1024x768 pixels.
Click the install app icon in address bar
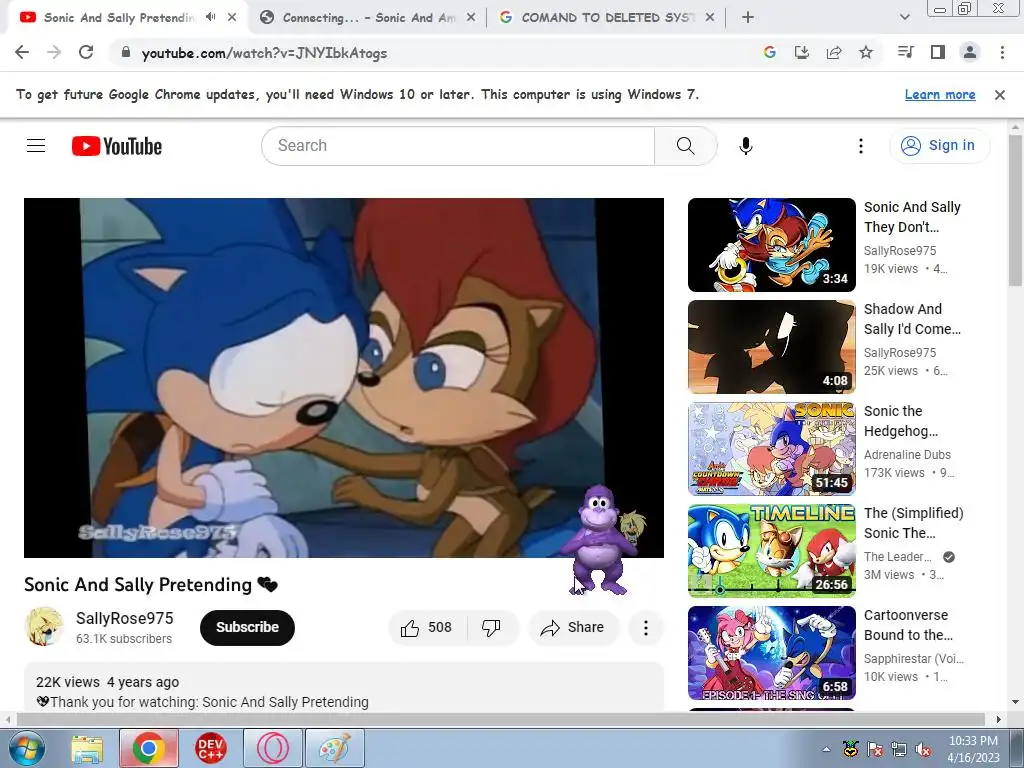(801, 52)
